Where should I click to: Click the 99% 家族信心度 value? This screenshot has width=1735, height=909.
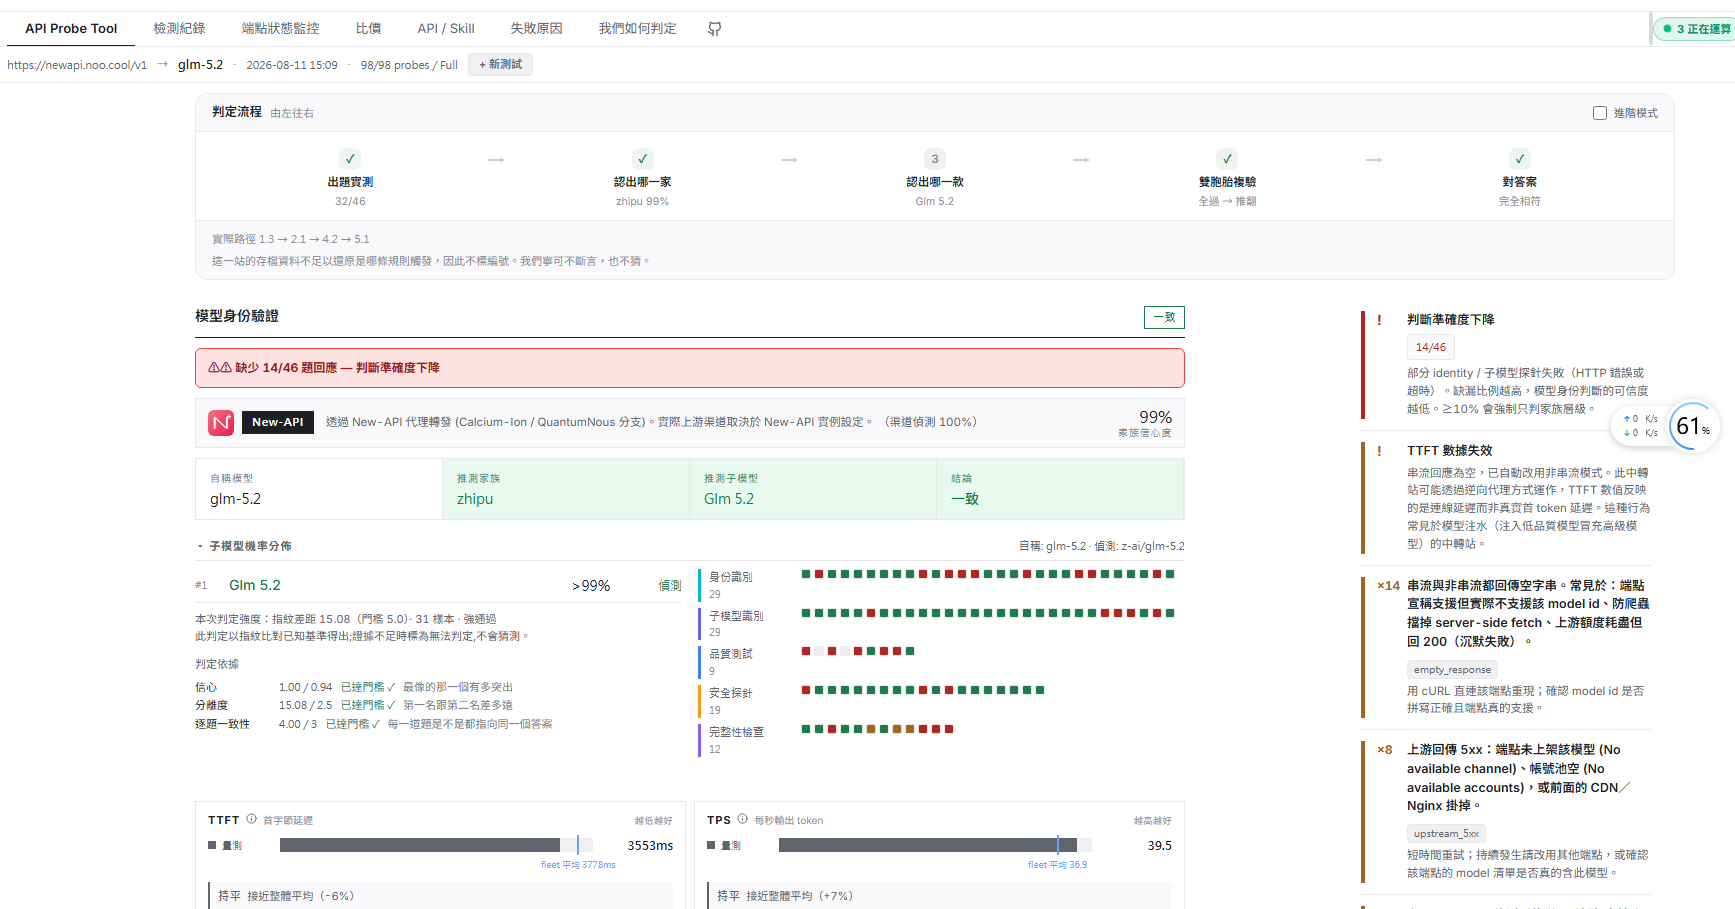pyautogui.click(x=1155, y=418)
